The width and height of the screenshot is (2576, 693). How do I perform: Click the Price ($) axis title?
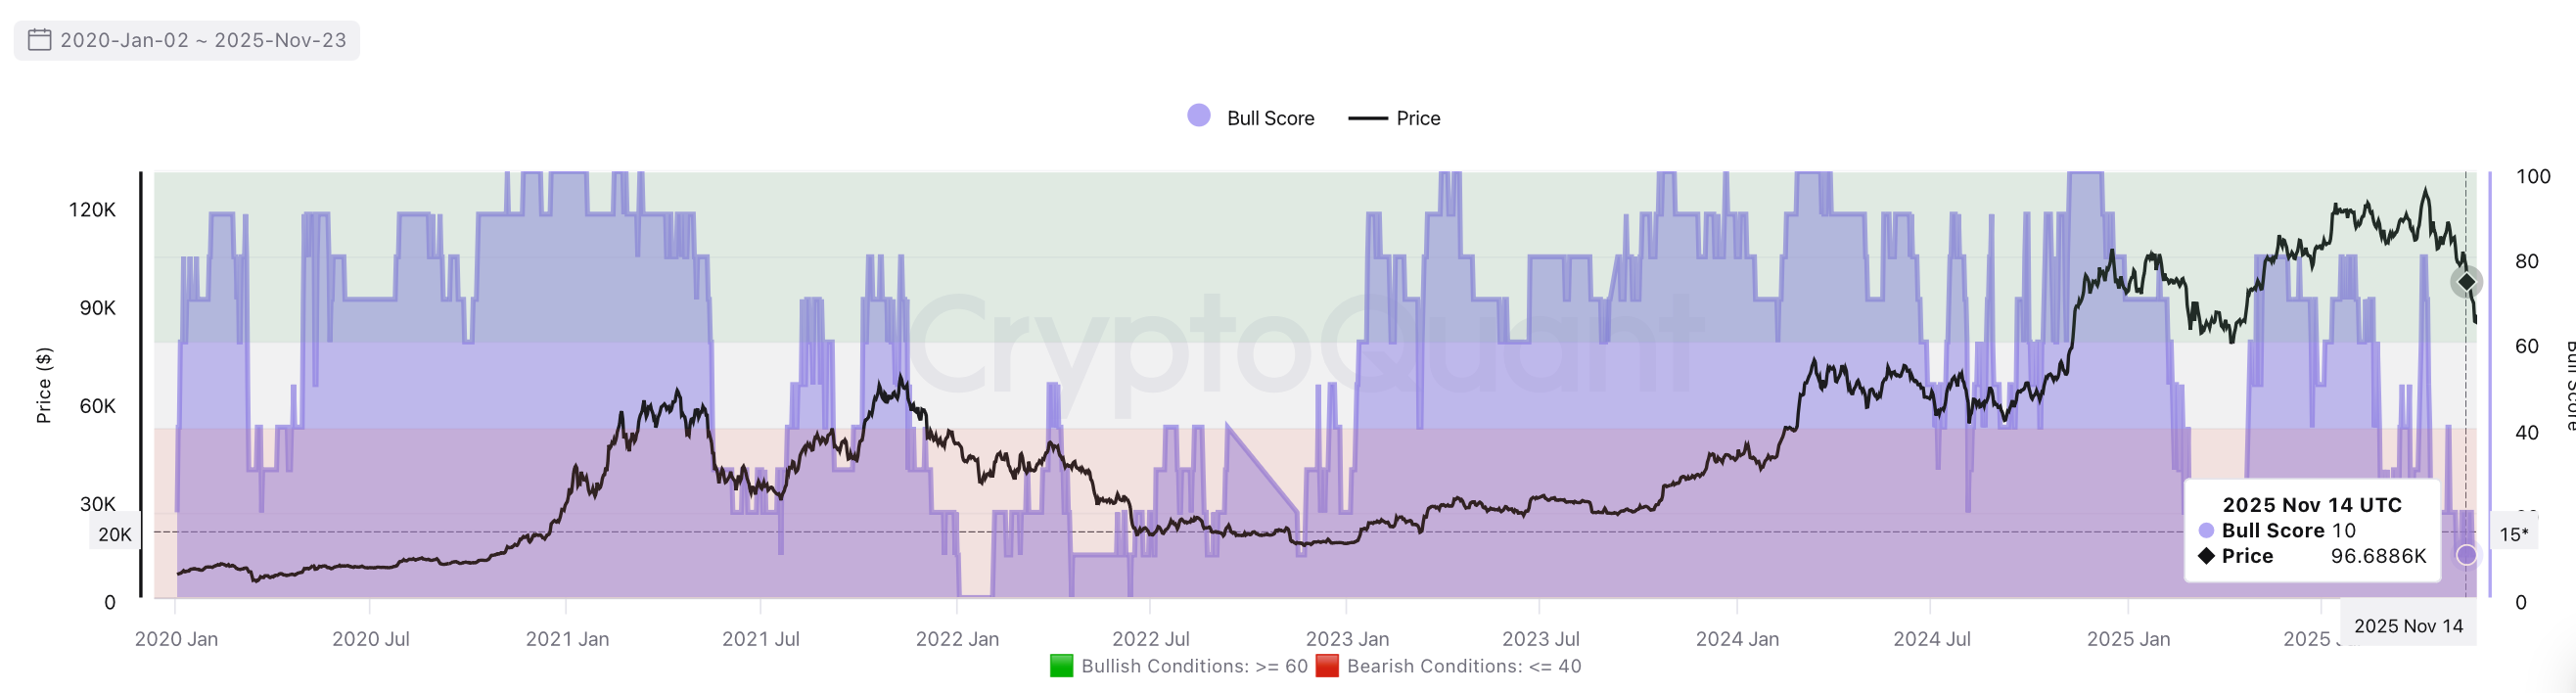click(44, 385)
